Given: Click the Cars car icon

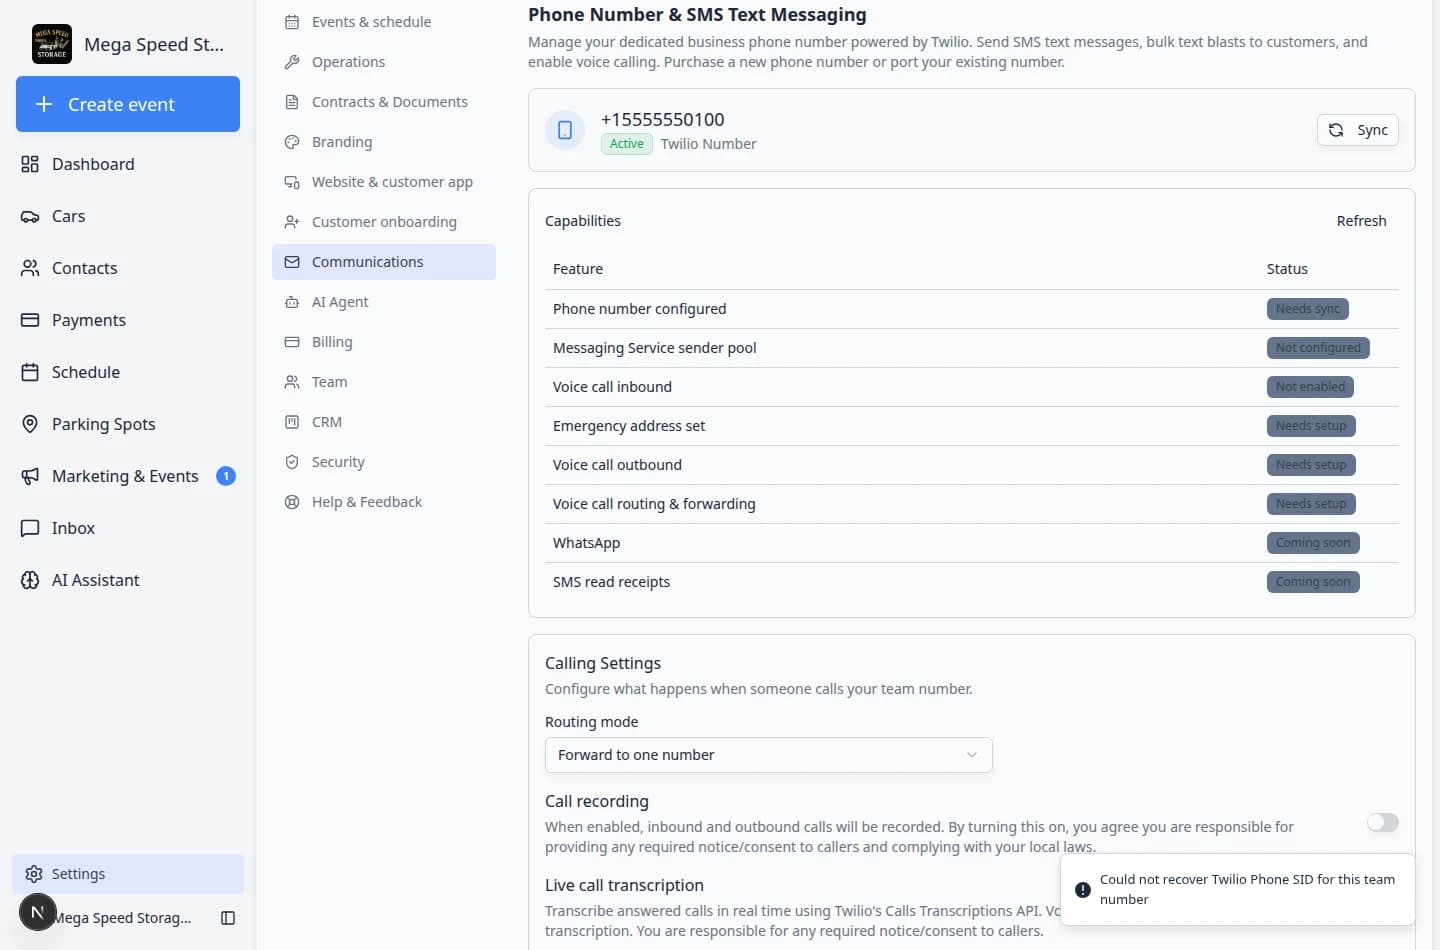Looking at the screenshot, I should [30, 216].
